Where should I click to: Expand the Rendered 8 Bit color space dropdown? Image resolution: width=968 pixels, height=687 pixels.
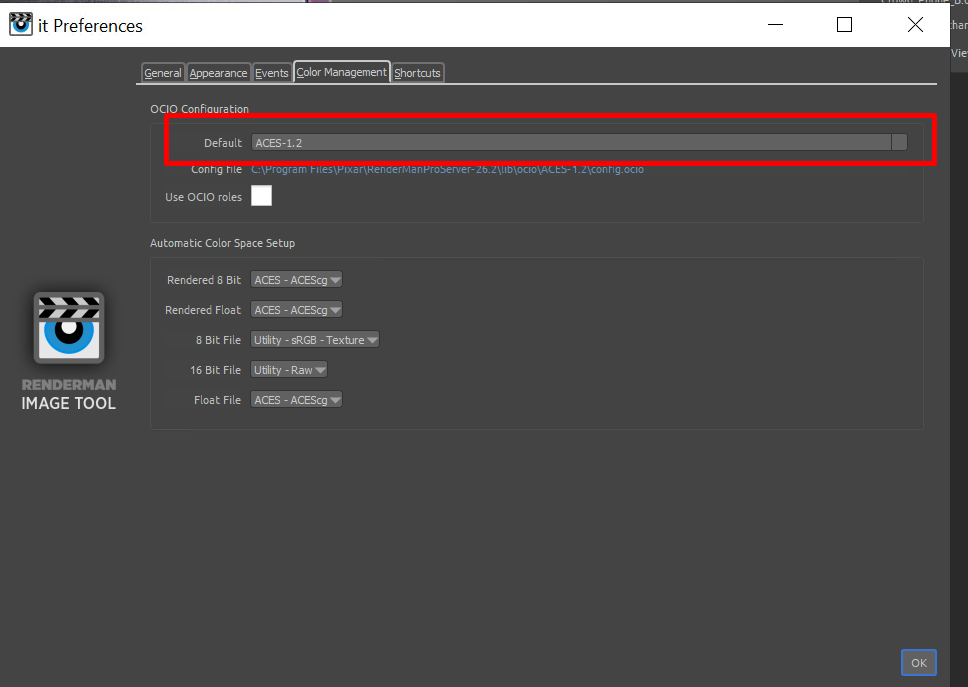coord(296,280)
